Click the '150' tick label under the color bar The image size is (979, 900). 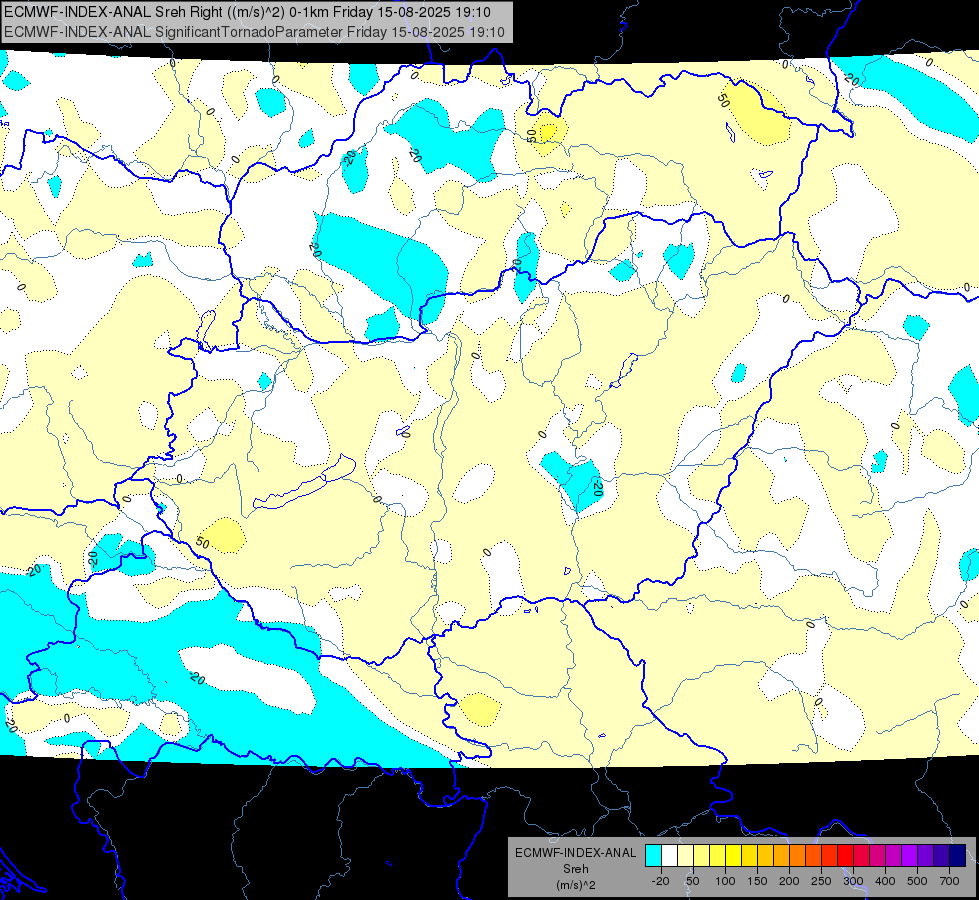757,881
